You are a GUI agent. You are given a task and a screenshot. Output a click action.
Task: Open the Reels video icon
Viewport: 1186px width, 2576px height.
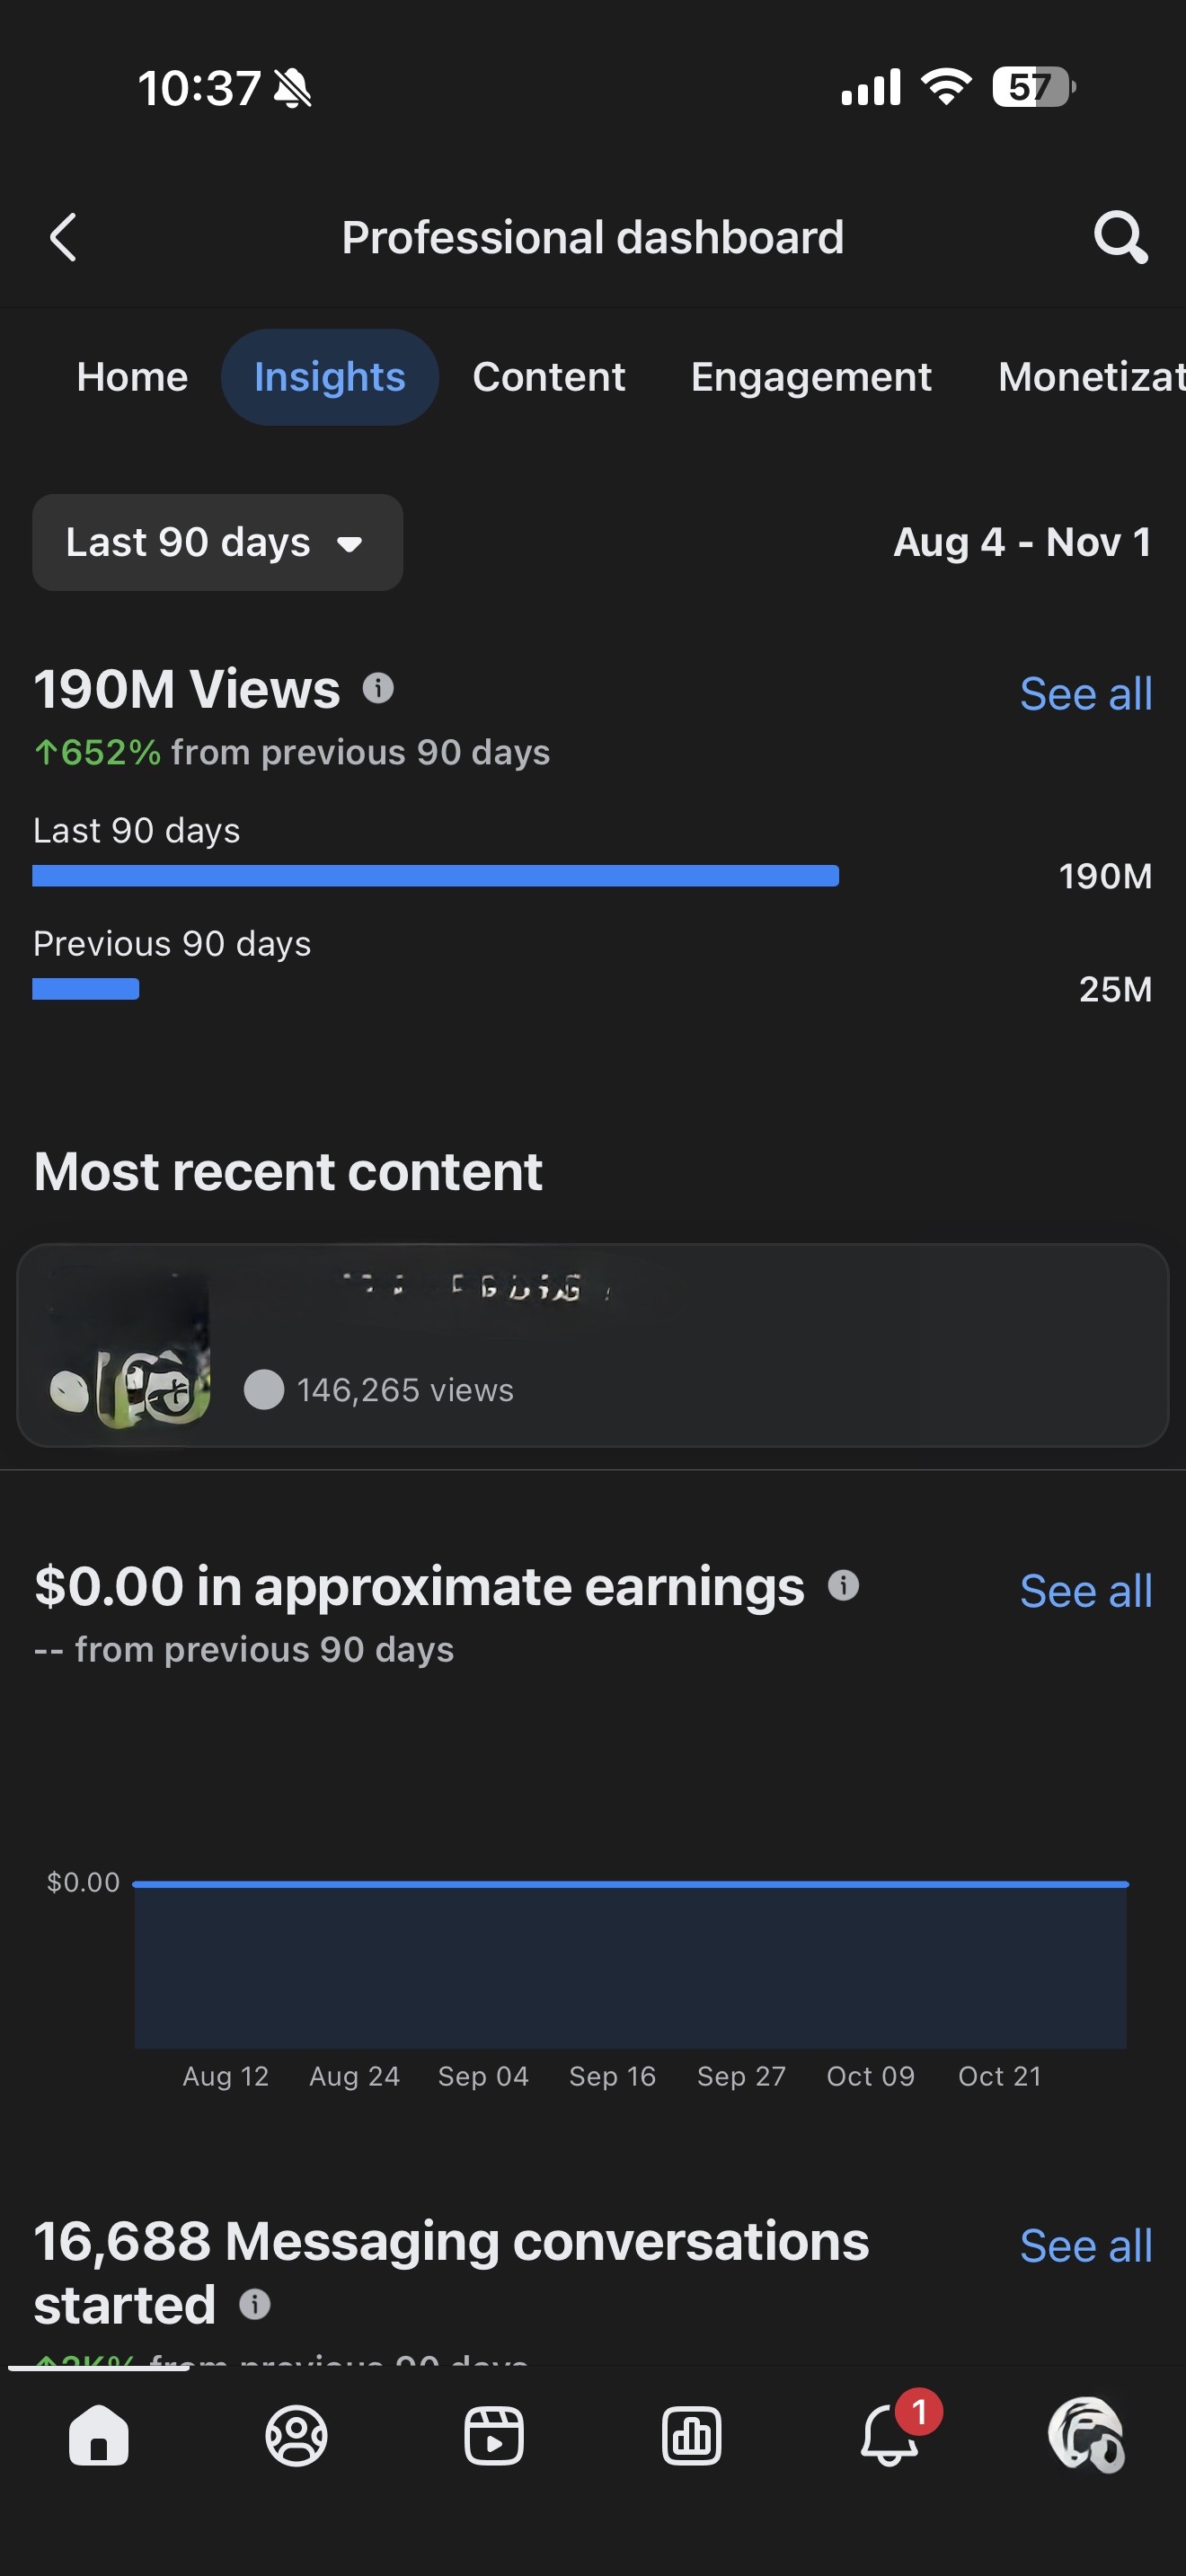pyautogui.click(x=494, y=2436)
